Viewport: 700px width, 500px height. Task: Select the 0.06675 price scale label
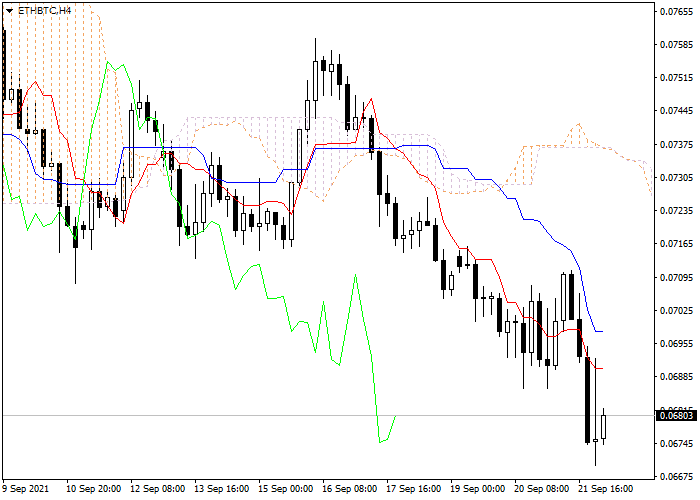(x=676, y=477)
